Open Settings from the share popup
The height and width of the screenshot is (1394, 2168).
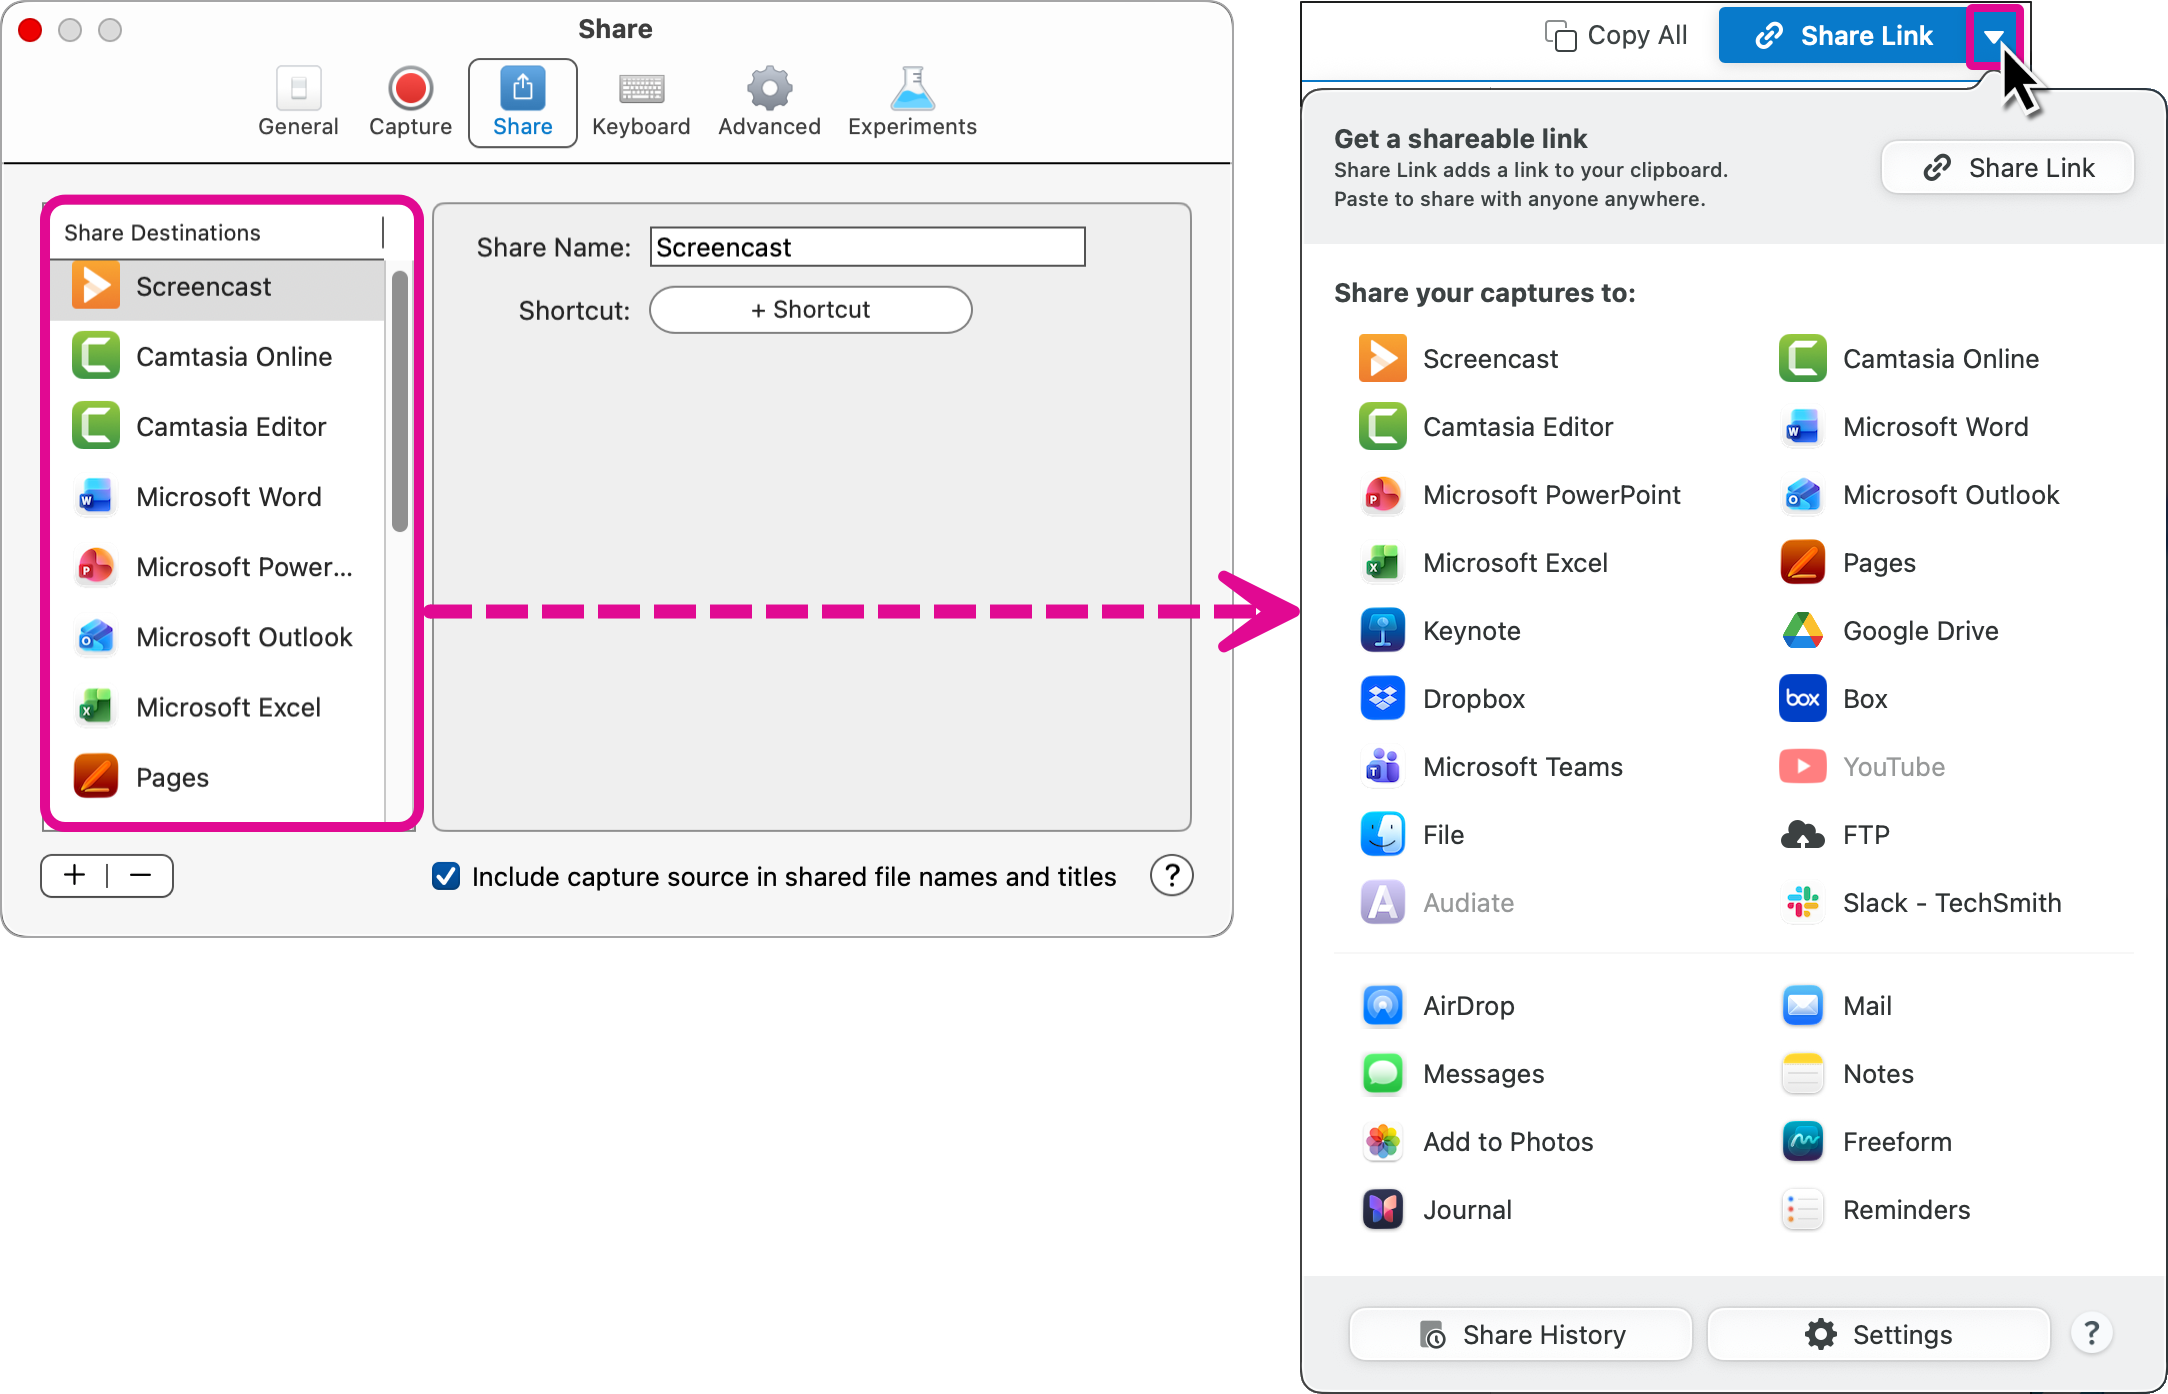coord(1878,1335)
